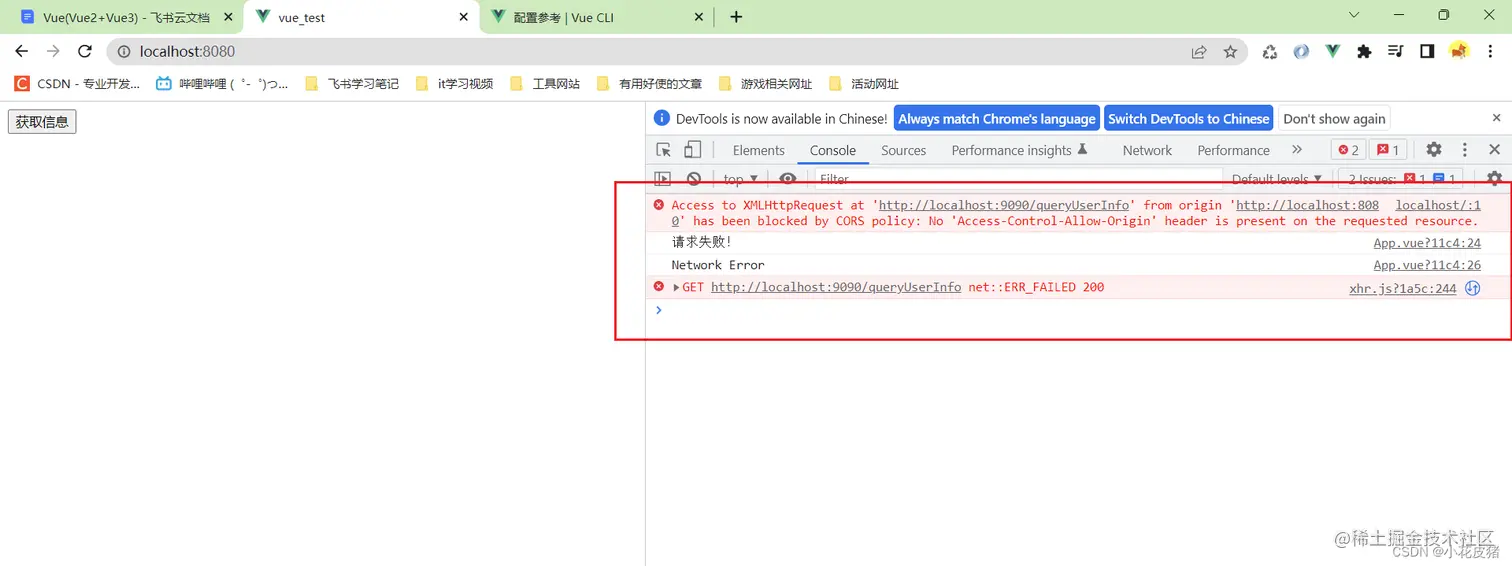The width and height of the screenshot is (1512, 566).
Task: Click the blue swirl extension icon
Action: (1301, 52)
